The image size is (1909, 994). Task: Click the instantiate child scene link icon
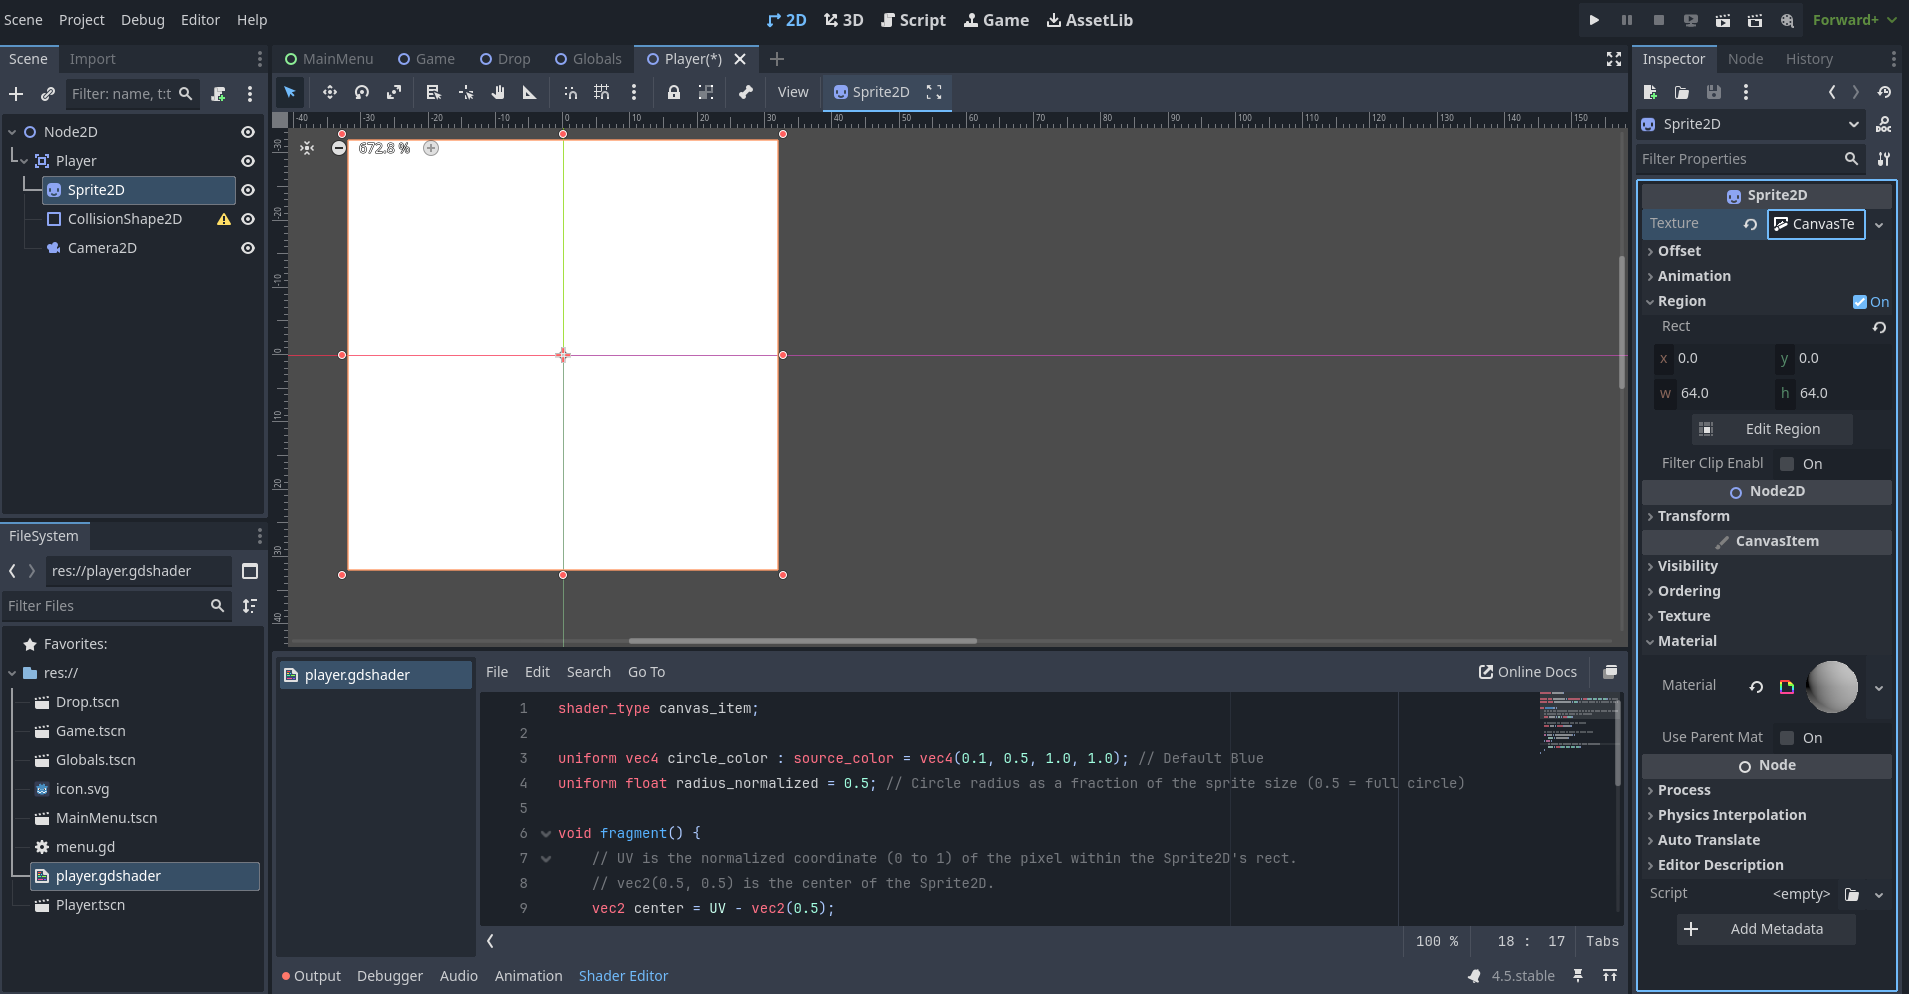pyautogui.click(x=47, y=94)
